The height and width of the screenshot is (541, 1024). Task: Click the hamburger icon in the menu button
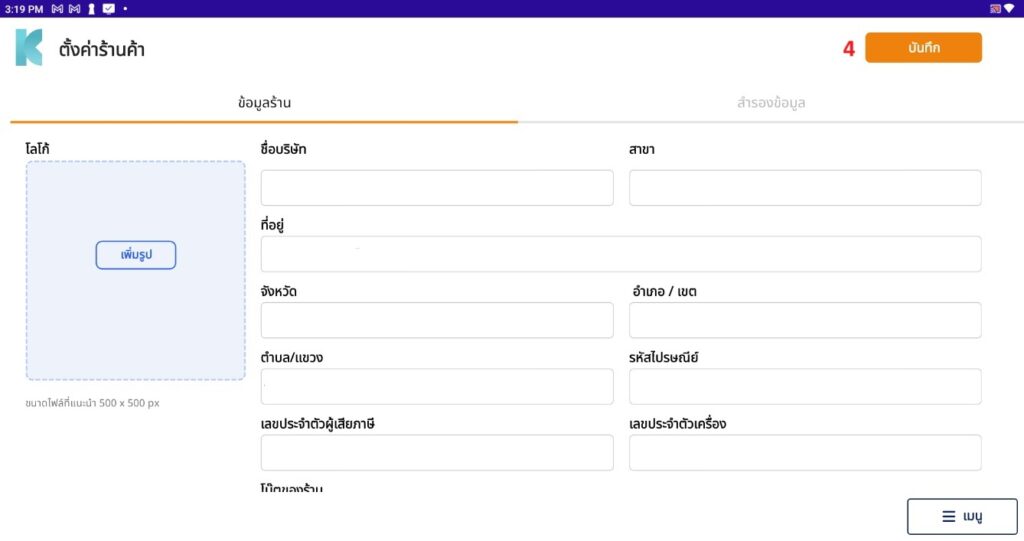(x=948, y=517)
